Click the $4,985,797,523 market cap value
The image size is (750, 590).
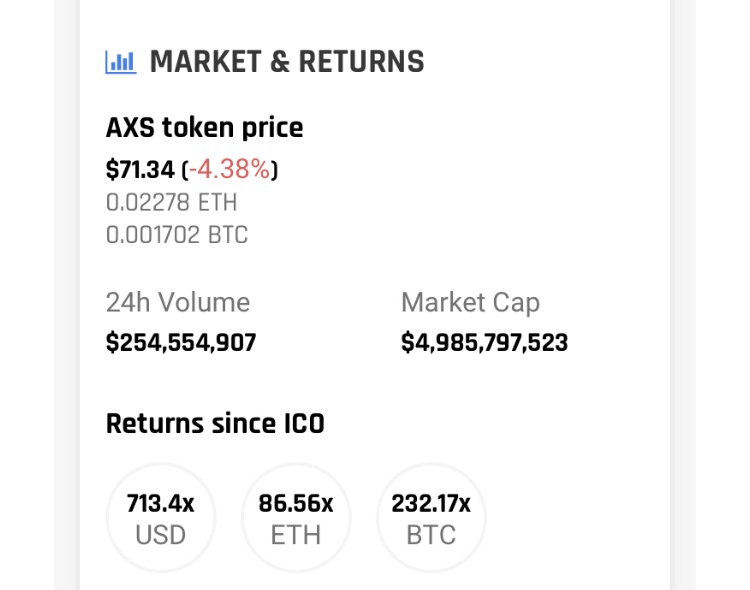coord(485,343)
